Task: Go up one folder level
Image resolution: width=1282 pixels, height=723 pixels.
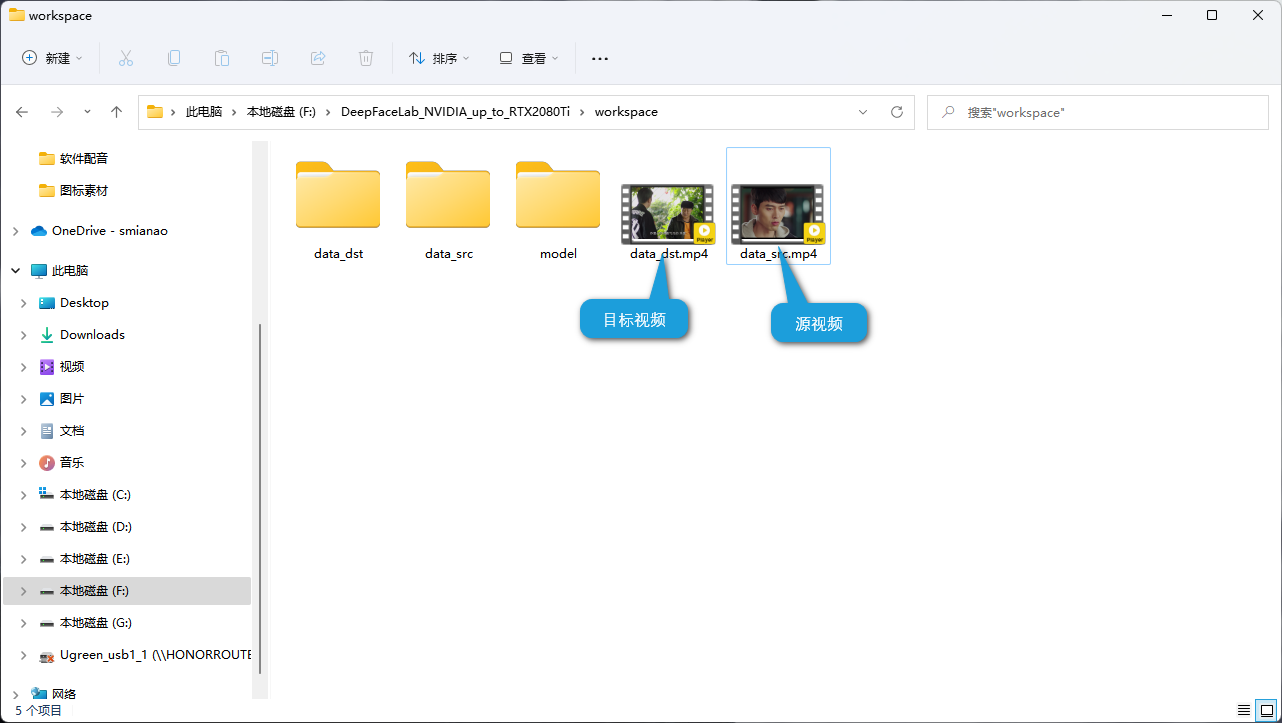Action: [116, 112]
